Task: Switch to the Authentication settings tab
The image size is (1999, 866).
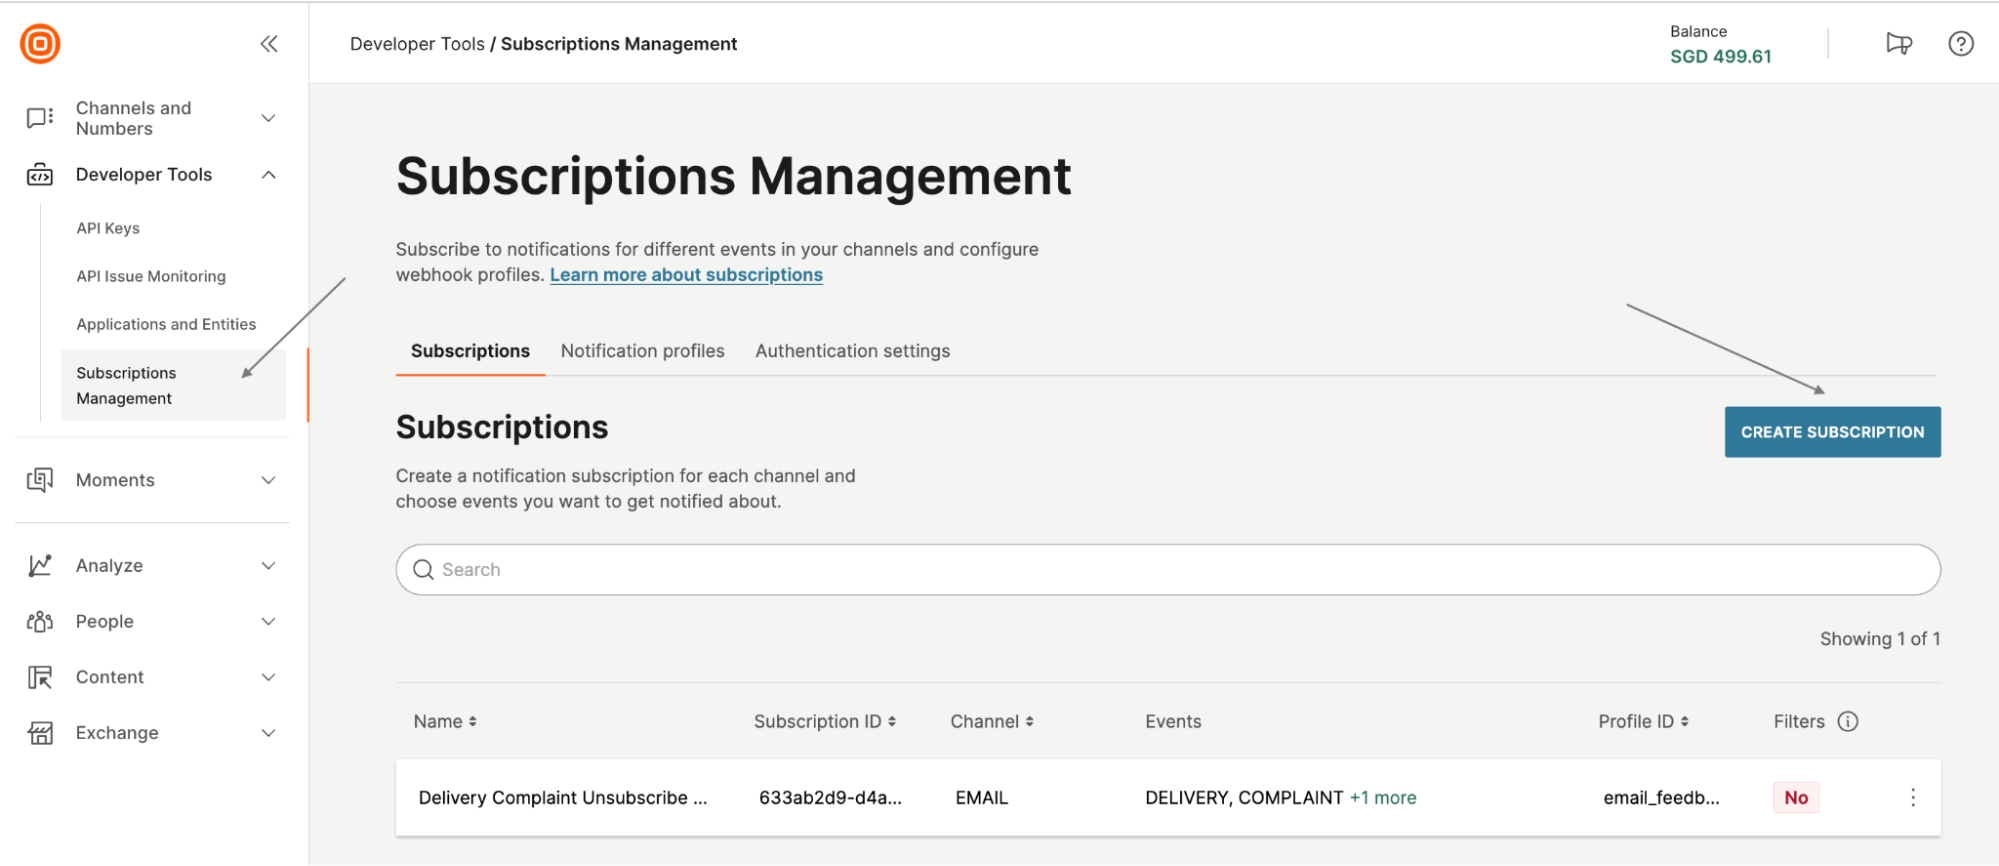Action: 852,351
